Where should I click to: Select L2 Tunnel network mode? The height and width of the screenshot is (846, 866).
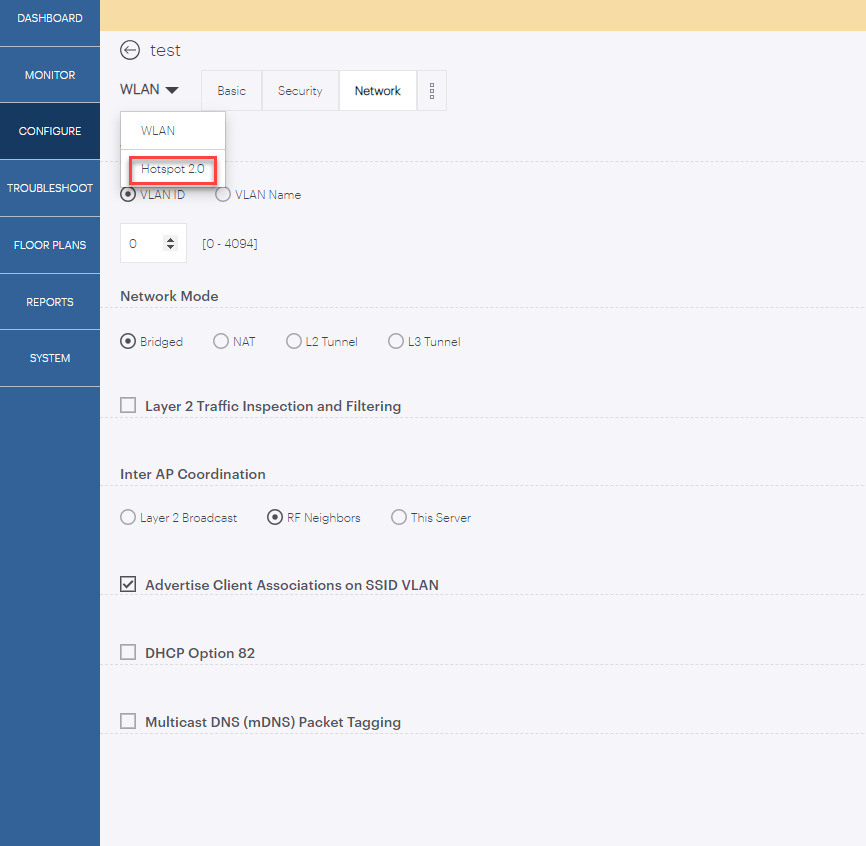294,341
